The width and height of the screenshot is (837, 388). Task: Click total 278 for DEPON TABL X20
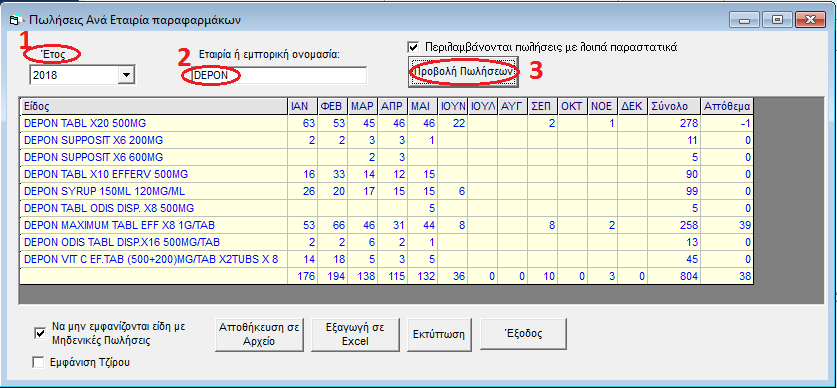point(674,123)
